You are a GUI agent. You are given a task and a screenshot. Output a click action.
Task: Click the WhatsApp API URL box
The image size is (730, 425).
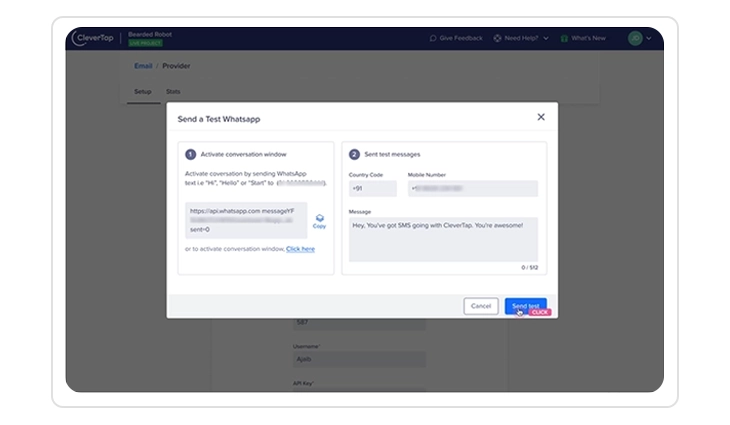click(x=246, y=220)
